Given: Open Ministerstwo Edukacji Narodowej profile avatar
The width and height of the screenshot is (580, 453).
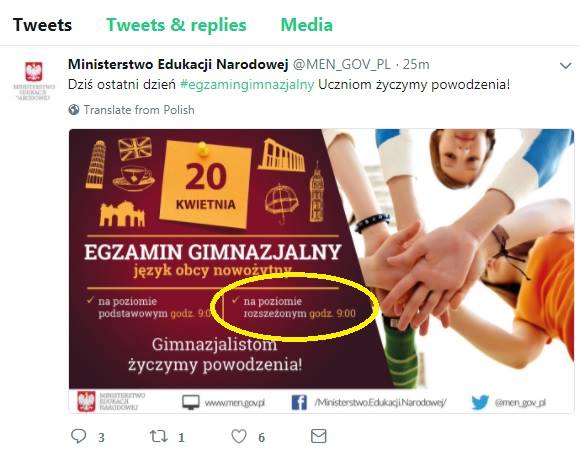Looking at the screenshot, I should (34, 81).
